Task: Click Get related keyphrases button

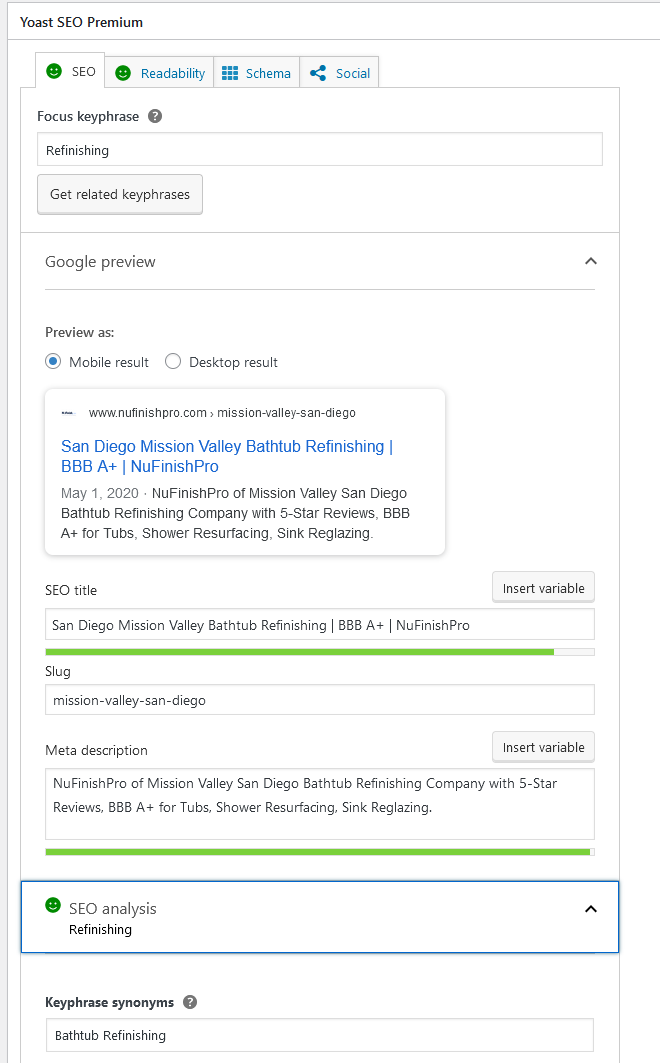Action: click(x=120, y=195)
